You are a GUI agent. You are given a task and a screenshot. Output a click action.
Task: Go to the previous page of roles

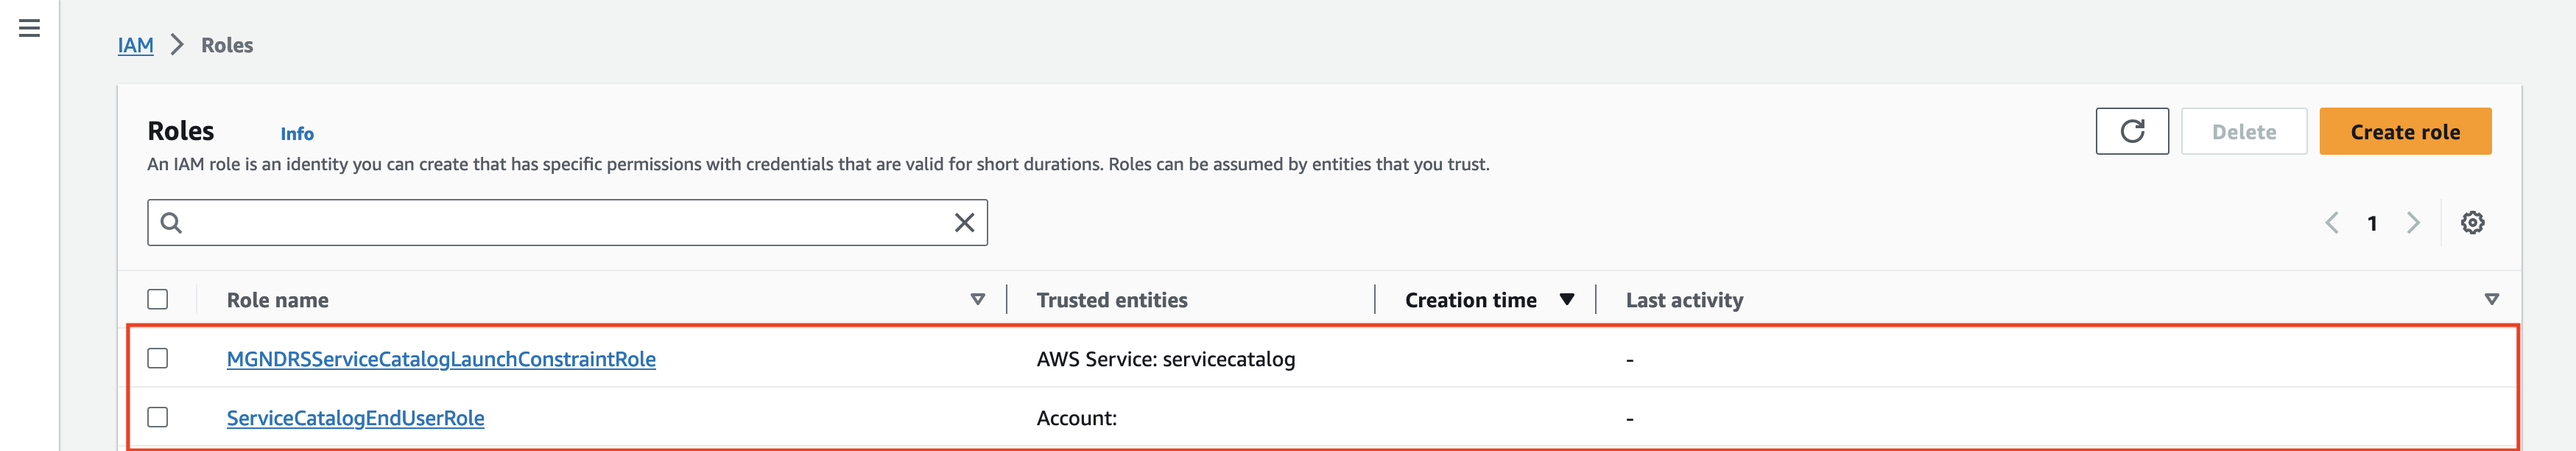(2332, 222)
